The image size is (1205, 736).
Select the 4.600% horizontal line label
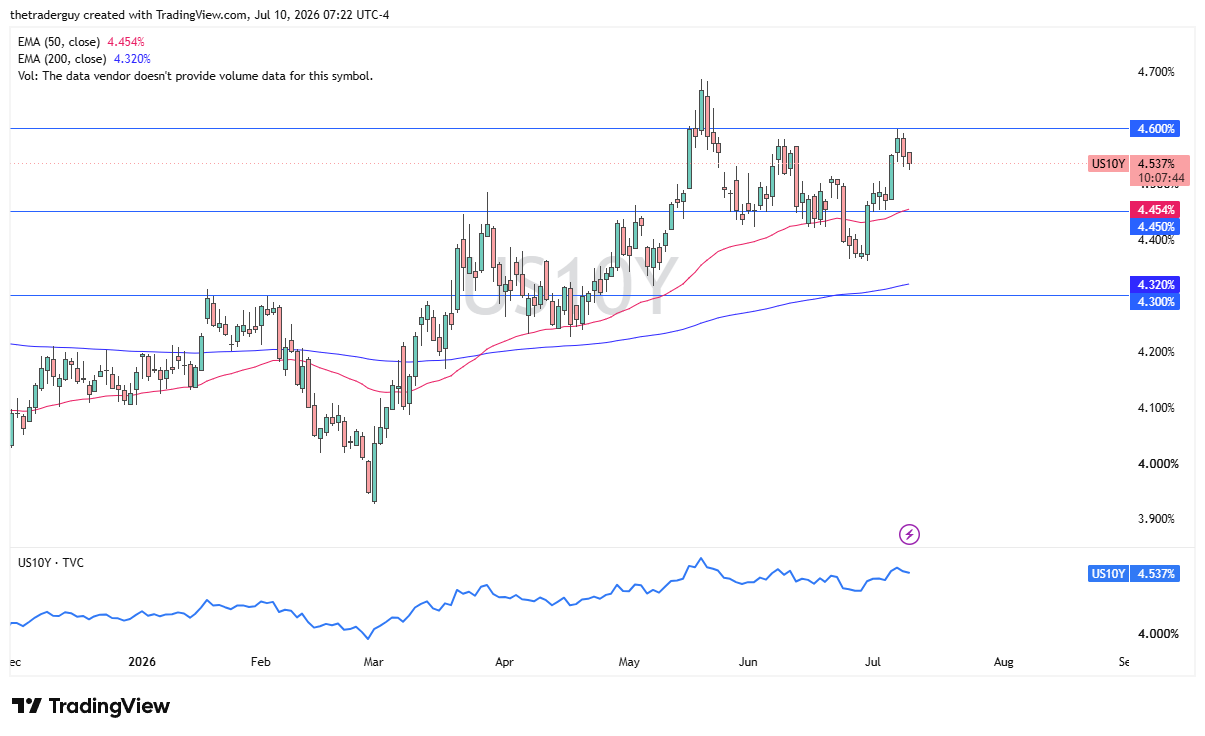[x=1154, y=129]
